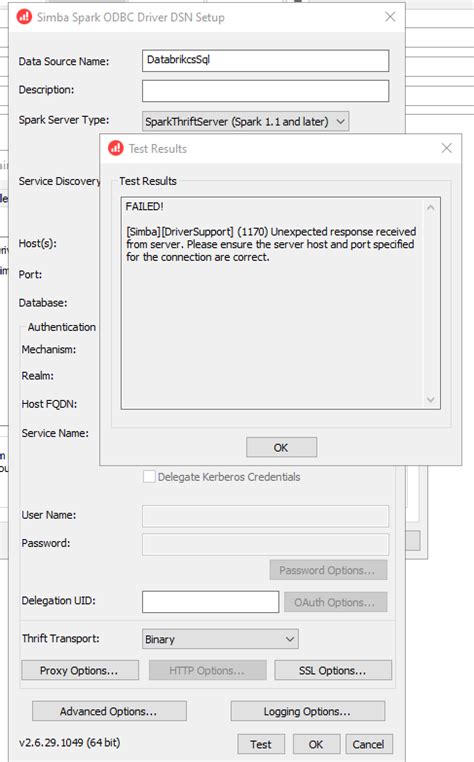
Task: Click the Mechanism: label
Action: click(x=49, y=349)
